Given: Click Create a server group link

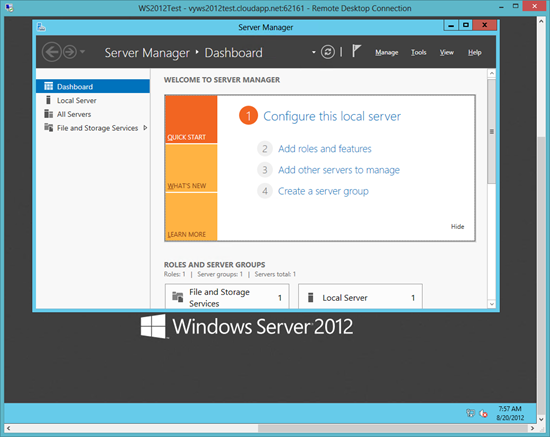Looking at the screenshot, I should [x=323, y=191].
